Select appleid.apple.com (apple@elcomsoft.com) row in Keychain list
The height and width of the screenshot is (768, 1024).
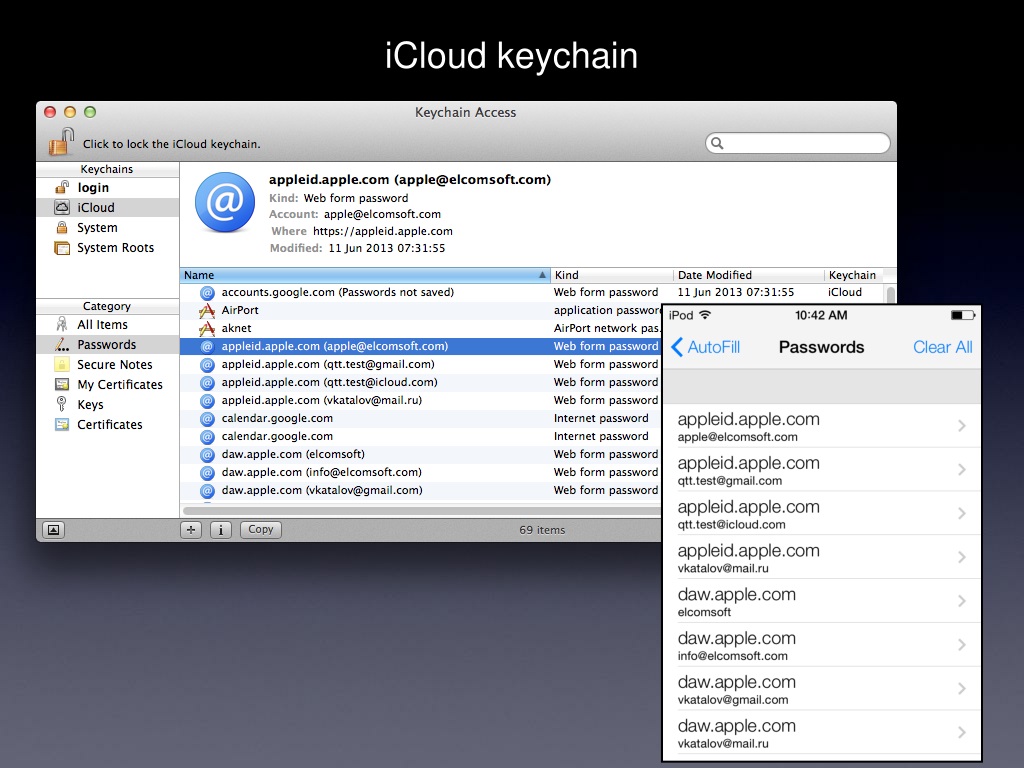(421, 346)
